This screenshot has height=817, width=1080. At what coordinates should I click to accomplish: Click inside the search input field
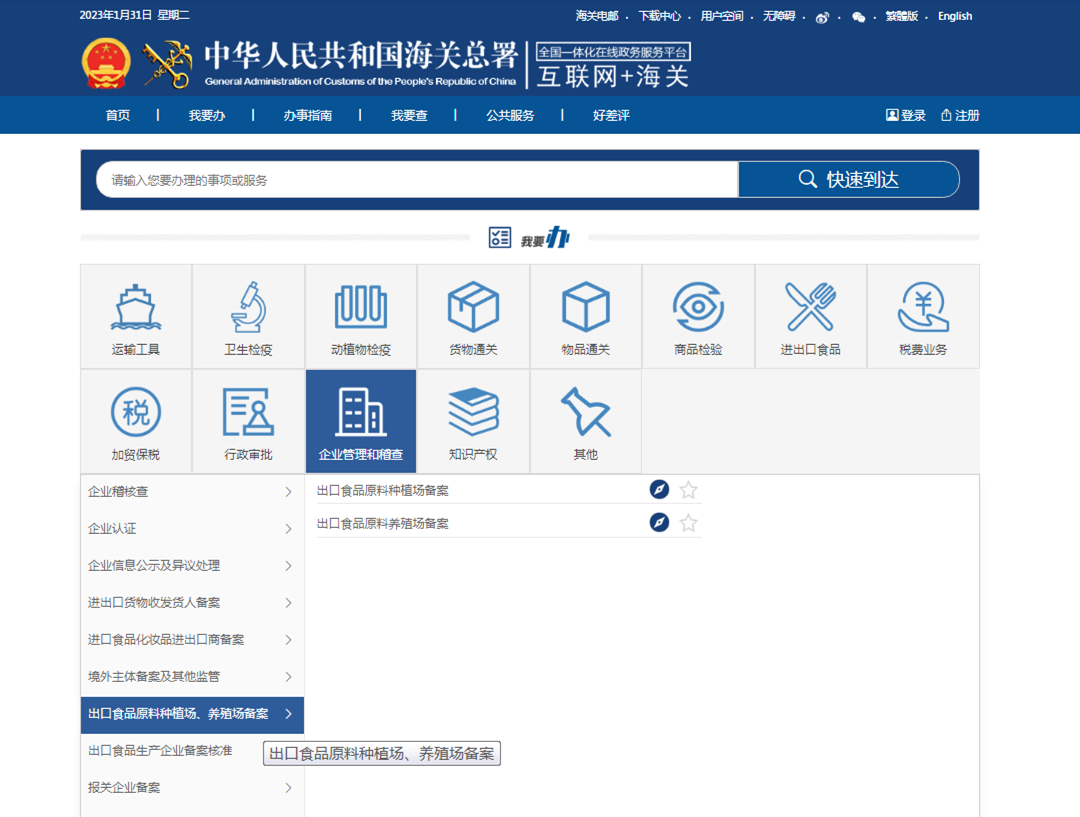[400, 179]
